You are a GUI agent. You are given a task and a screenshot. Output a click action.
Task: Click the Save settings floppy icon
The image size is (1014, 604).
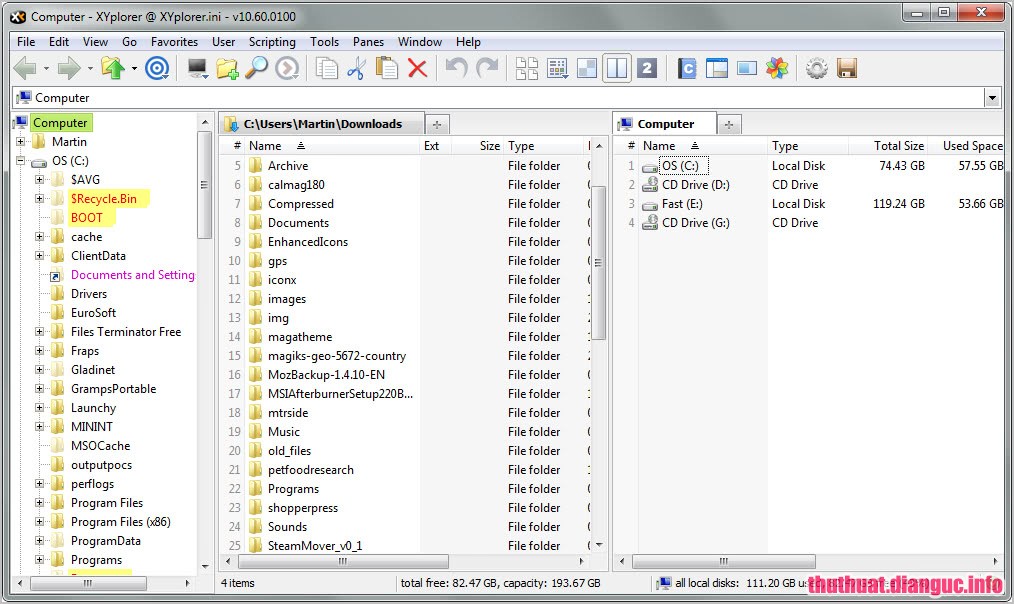(847, 68)
